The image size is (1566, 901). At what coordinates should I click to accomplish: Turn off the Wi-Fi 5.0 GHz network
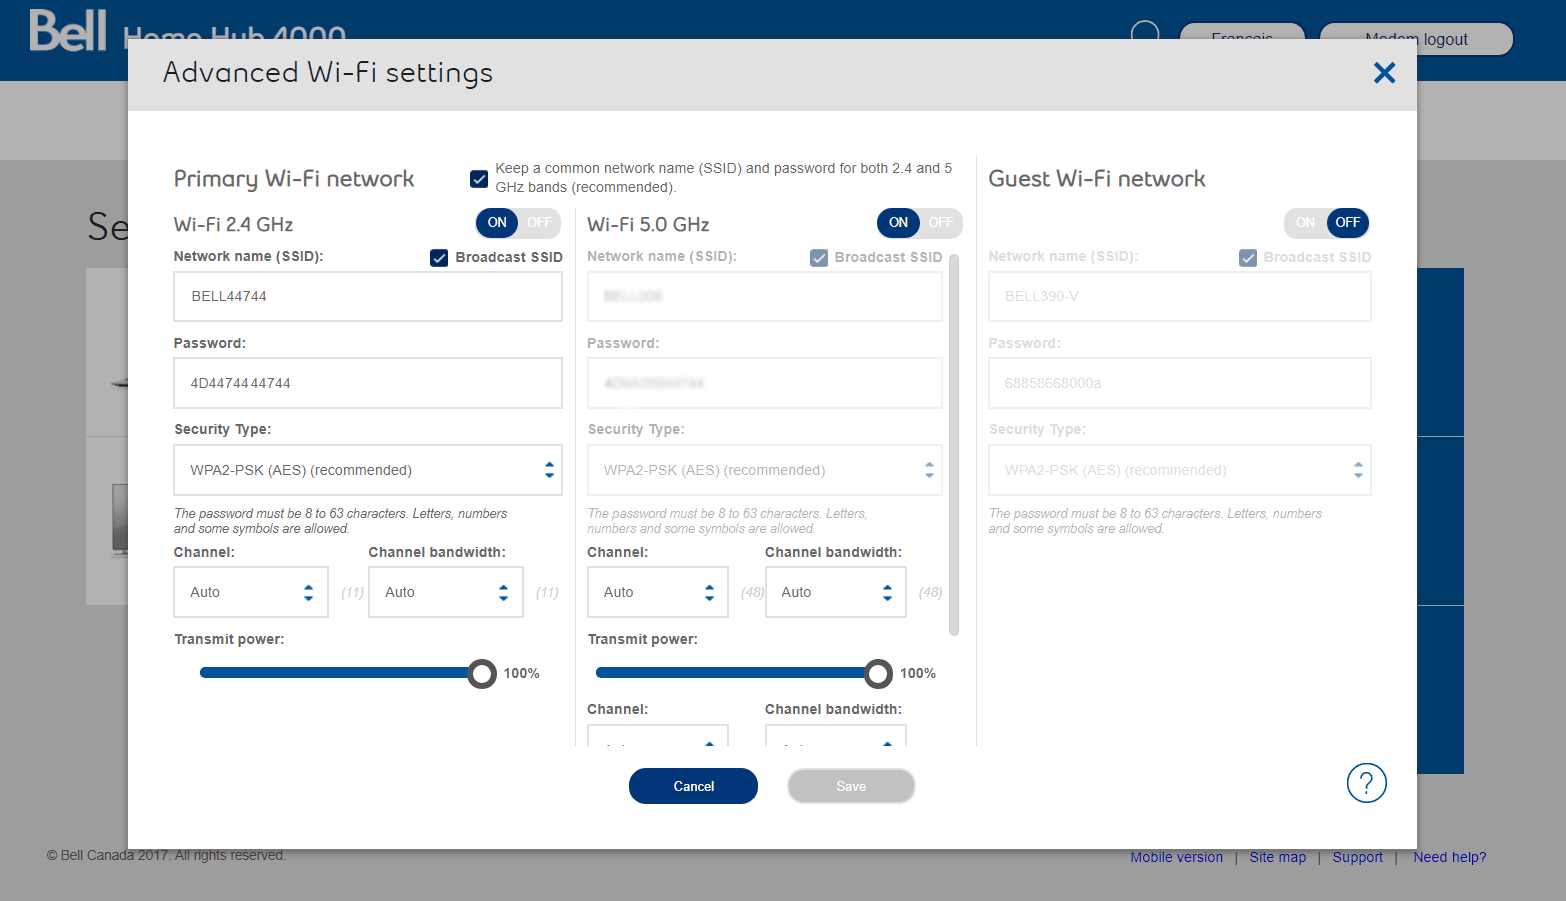tap(939, 223)
